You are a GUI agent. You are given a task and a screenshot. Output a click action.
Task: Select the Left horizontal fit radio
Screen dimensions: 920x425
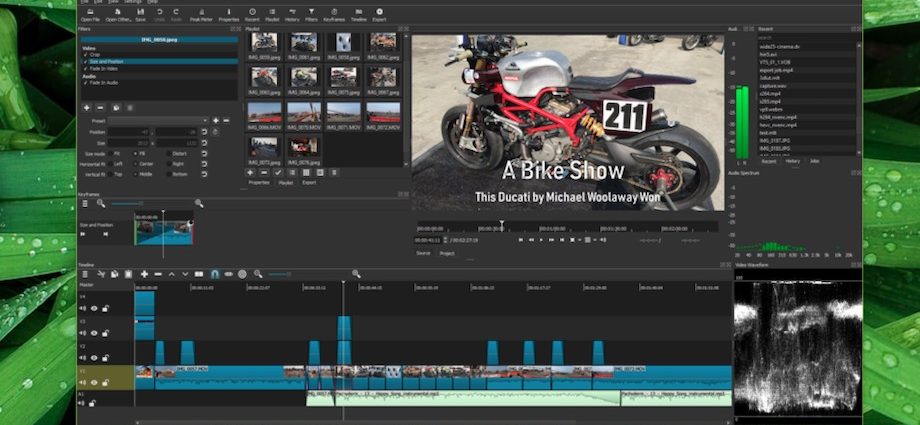point(110,164)
